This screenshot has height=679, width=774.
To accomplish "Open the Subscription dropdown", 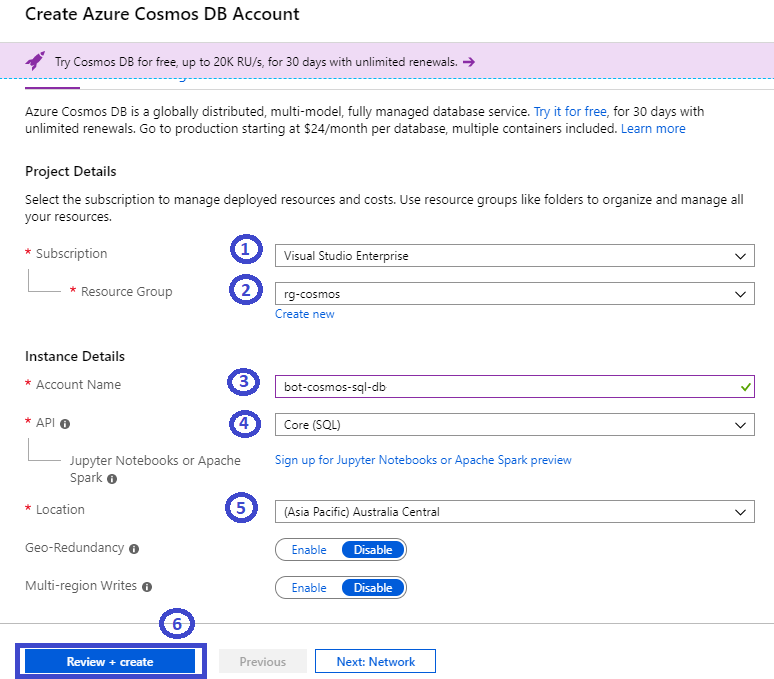I will tap(514, 256).
